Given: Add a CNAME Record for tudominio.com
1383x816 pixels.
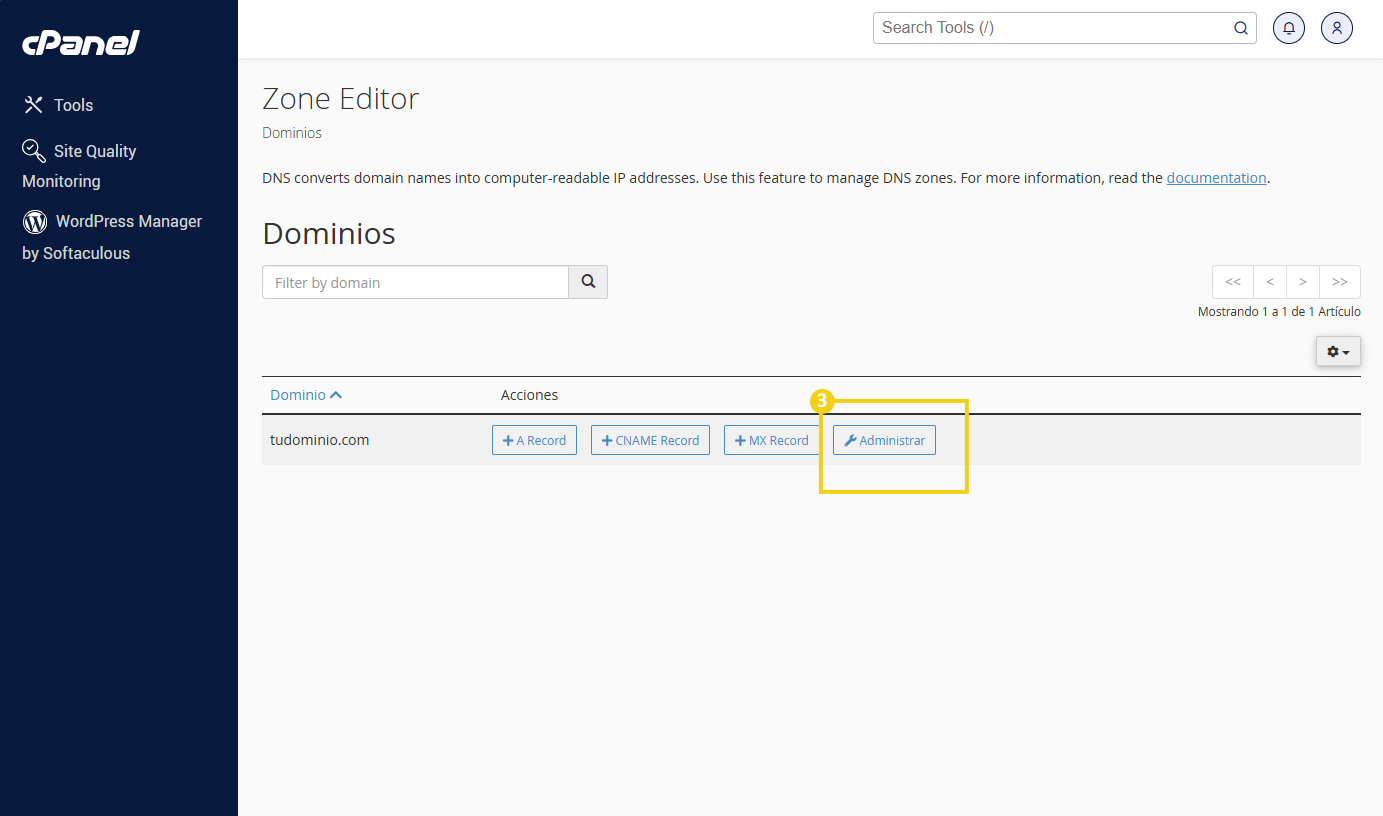Looking at the screenshot, I should (650, 440).
